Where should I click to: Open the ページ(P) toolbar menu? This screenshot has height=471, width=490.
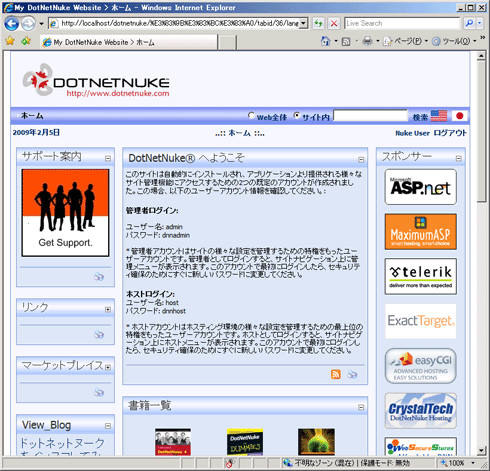pyautogui.click(x=405, y=41)
